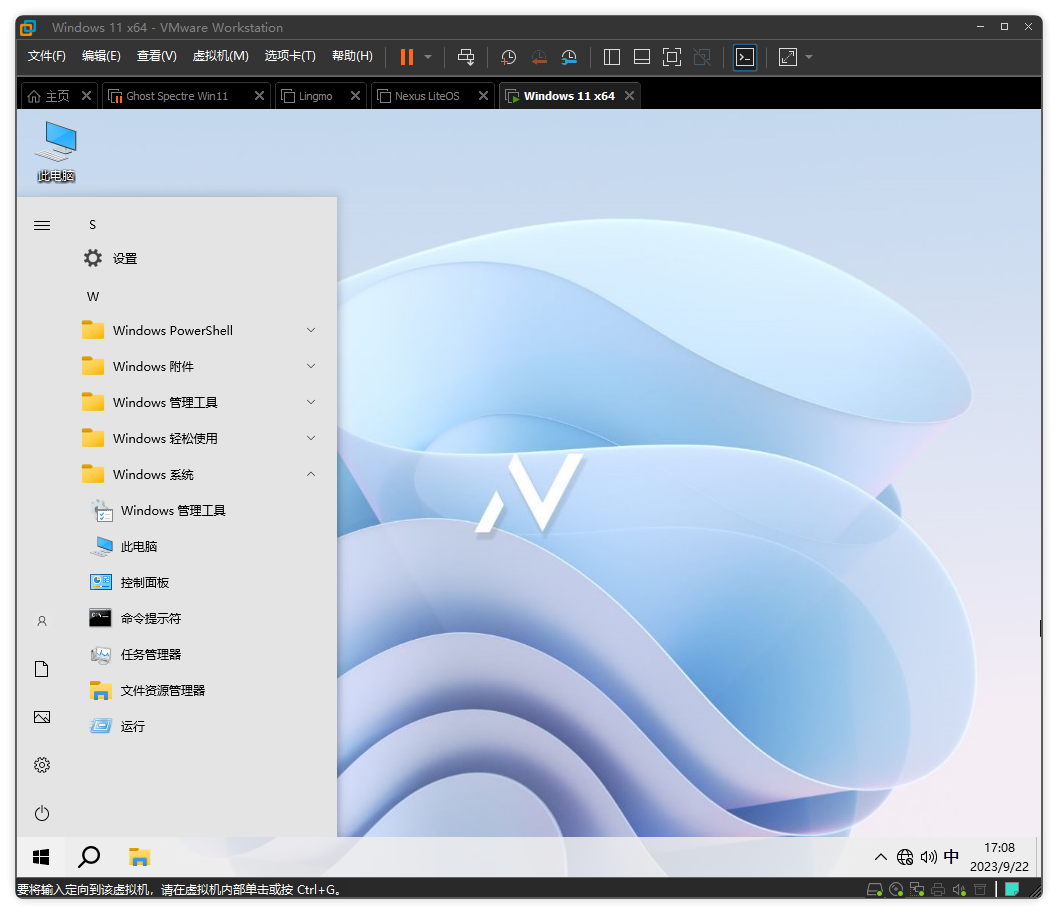
Task: Click Send Ctrl+Alt+Del toolbar icon
Action: coord(466,57)
